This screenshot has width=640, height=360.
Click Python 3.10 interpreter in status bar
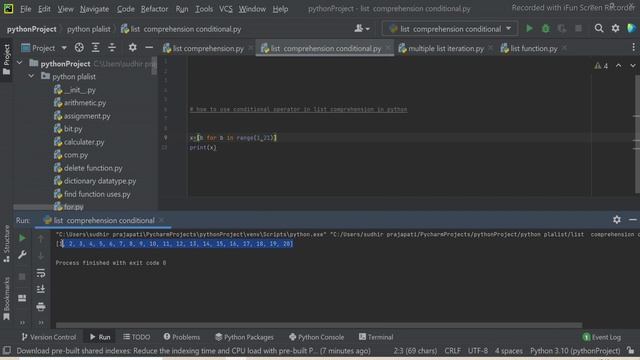pyautogui.click(x=575, y=351)
